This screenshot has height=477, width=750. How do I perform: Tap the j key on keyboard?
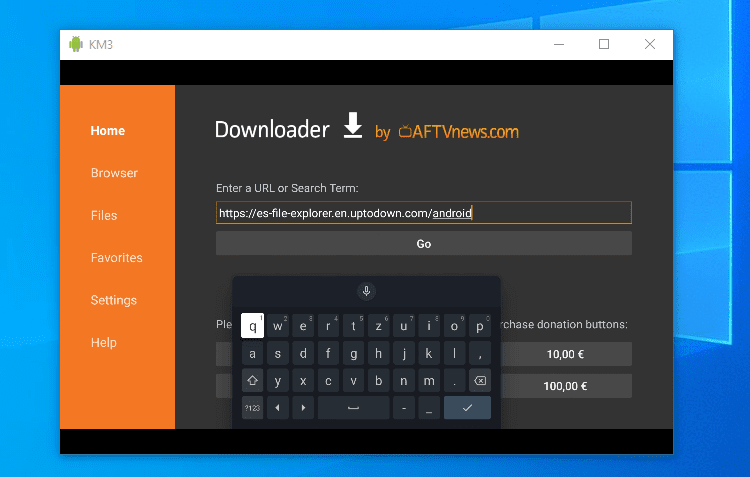[x=404, y=354]
